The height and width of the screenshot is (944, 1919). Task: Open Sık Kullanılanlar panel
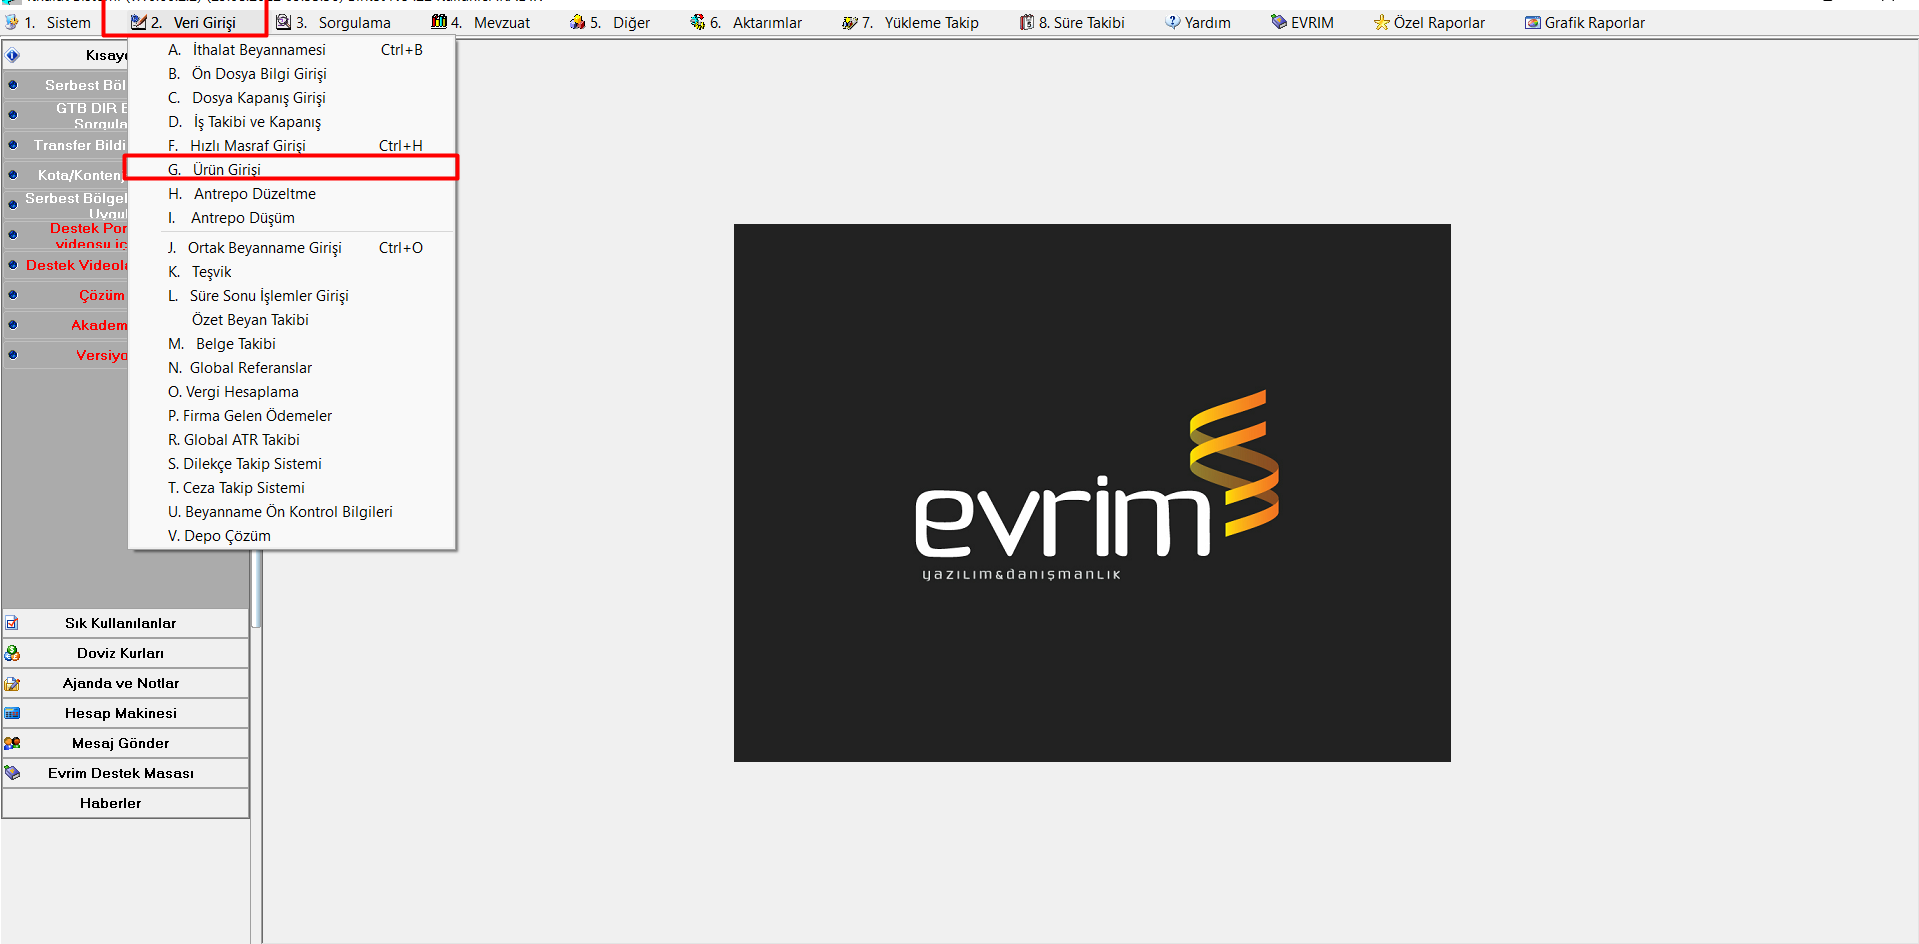[125, 623]
